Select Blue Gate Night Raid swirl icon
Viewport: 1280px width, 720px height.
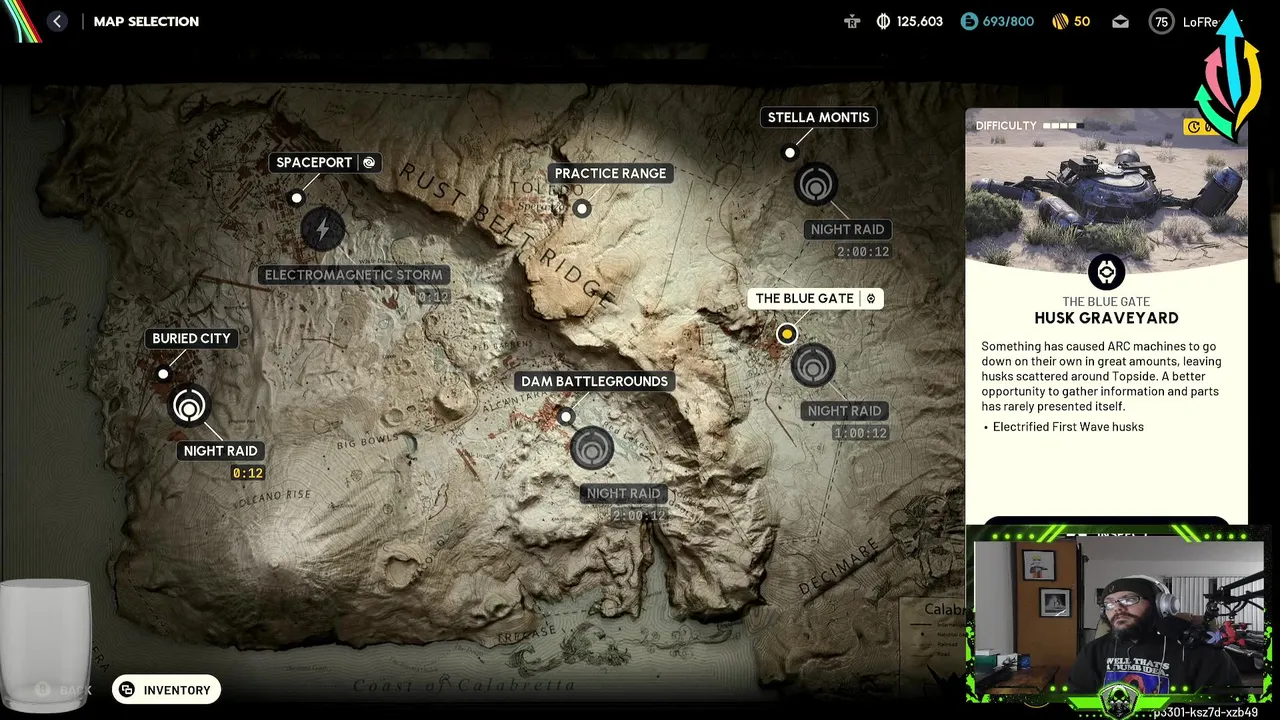point(813,366)
